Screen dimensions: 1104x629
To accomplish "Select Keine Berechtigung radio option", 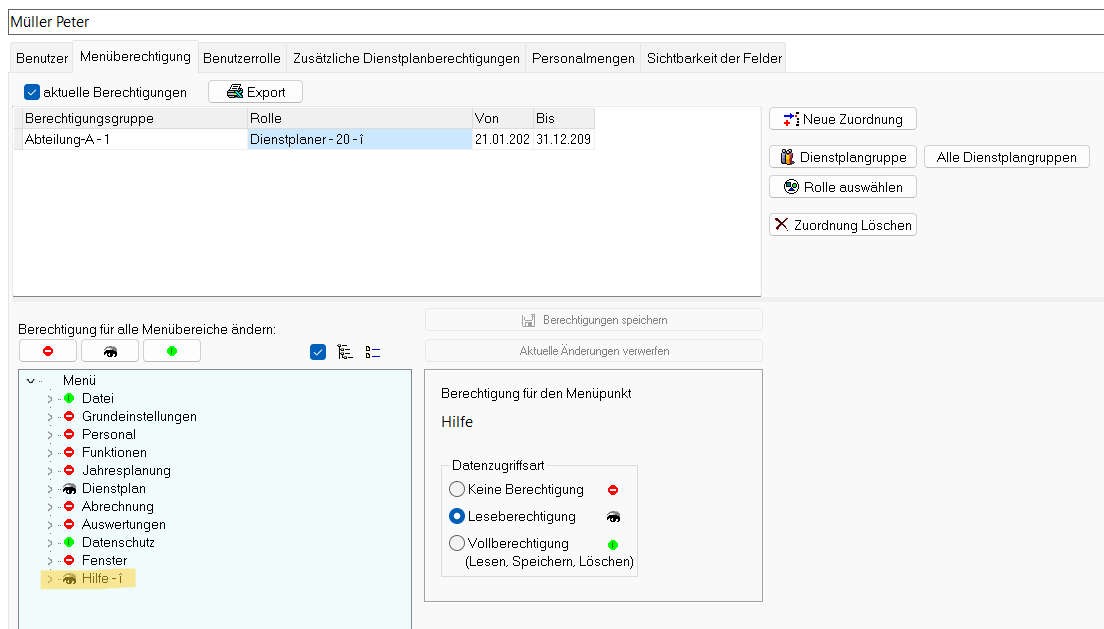I will [457, 490].
